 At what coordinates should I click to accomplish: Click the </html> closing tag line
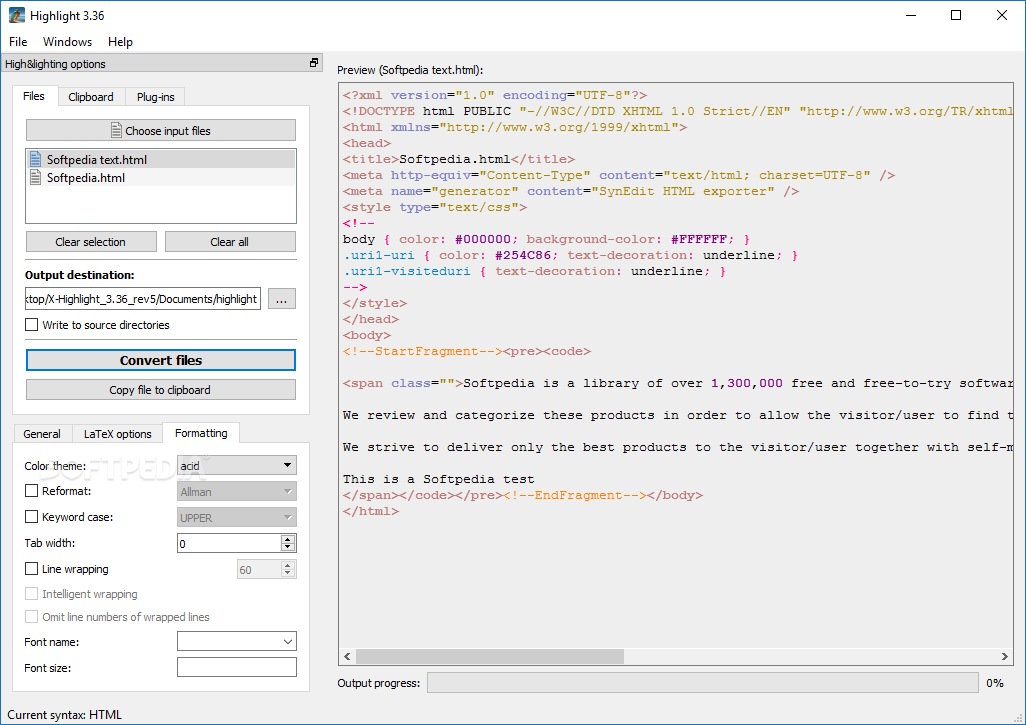[x=370, y=511]
